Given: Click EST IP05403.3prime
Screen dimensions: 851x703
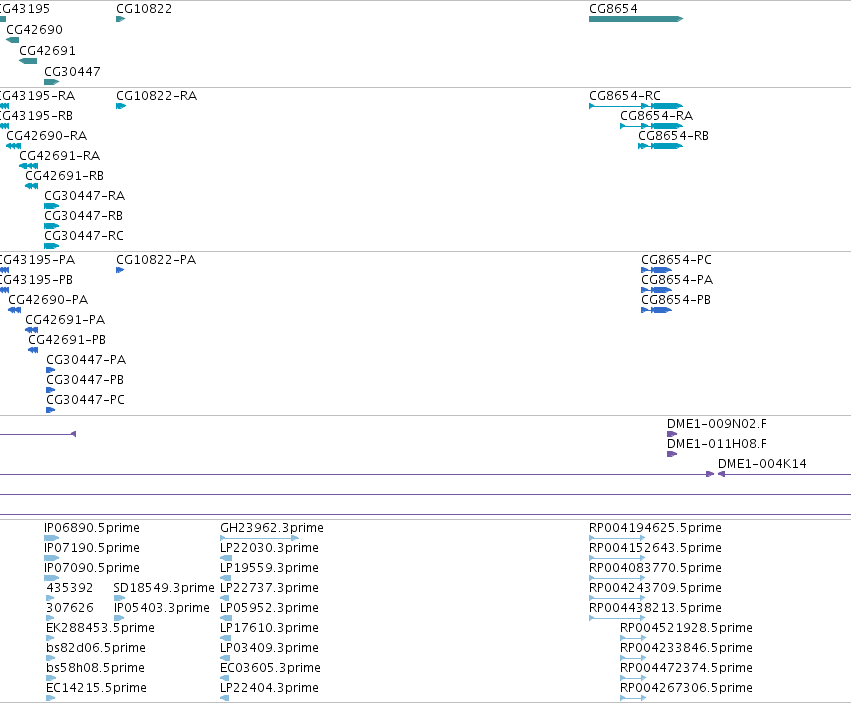Looking at the screenshot, I should [x=119, y=618].
